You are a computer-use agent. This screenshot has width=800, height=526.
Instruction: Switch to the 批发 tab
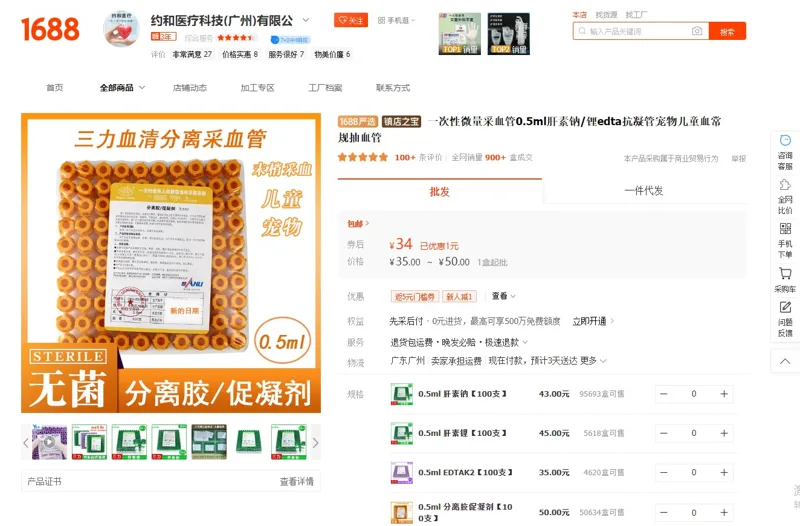(x=439, y=191)
